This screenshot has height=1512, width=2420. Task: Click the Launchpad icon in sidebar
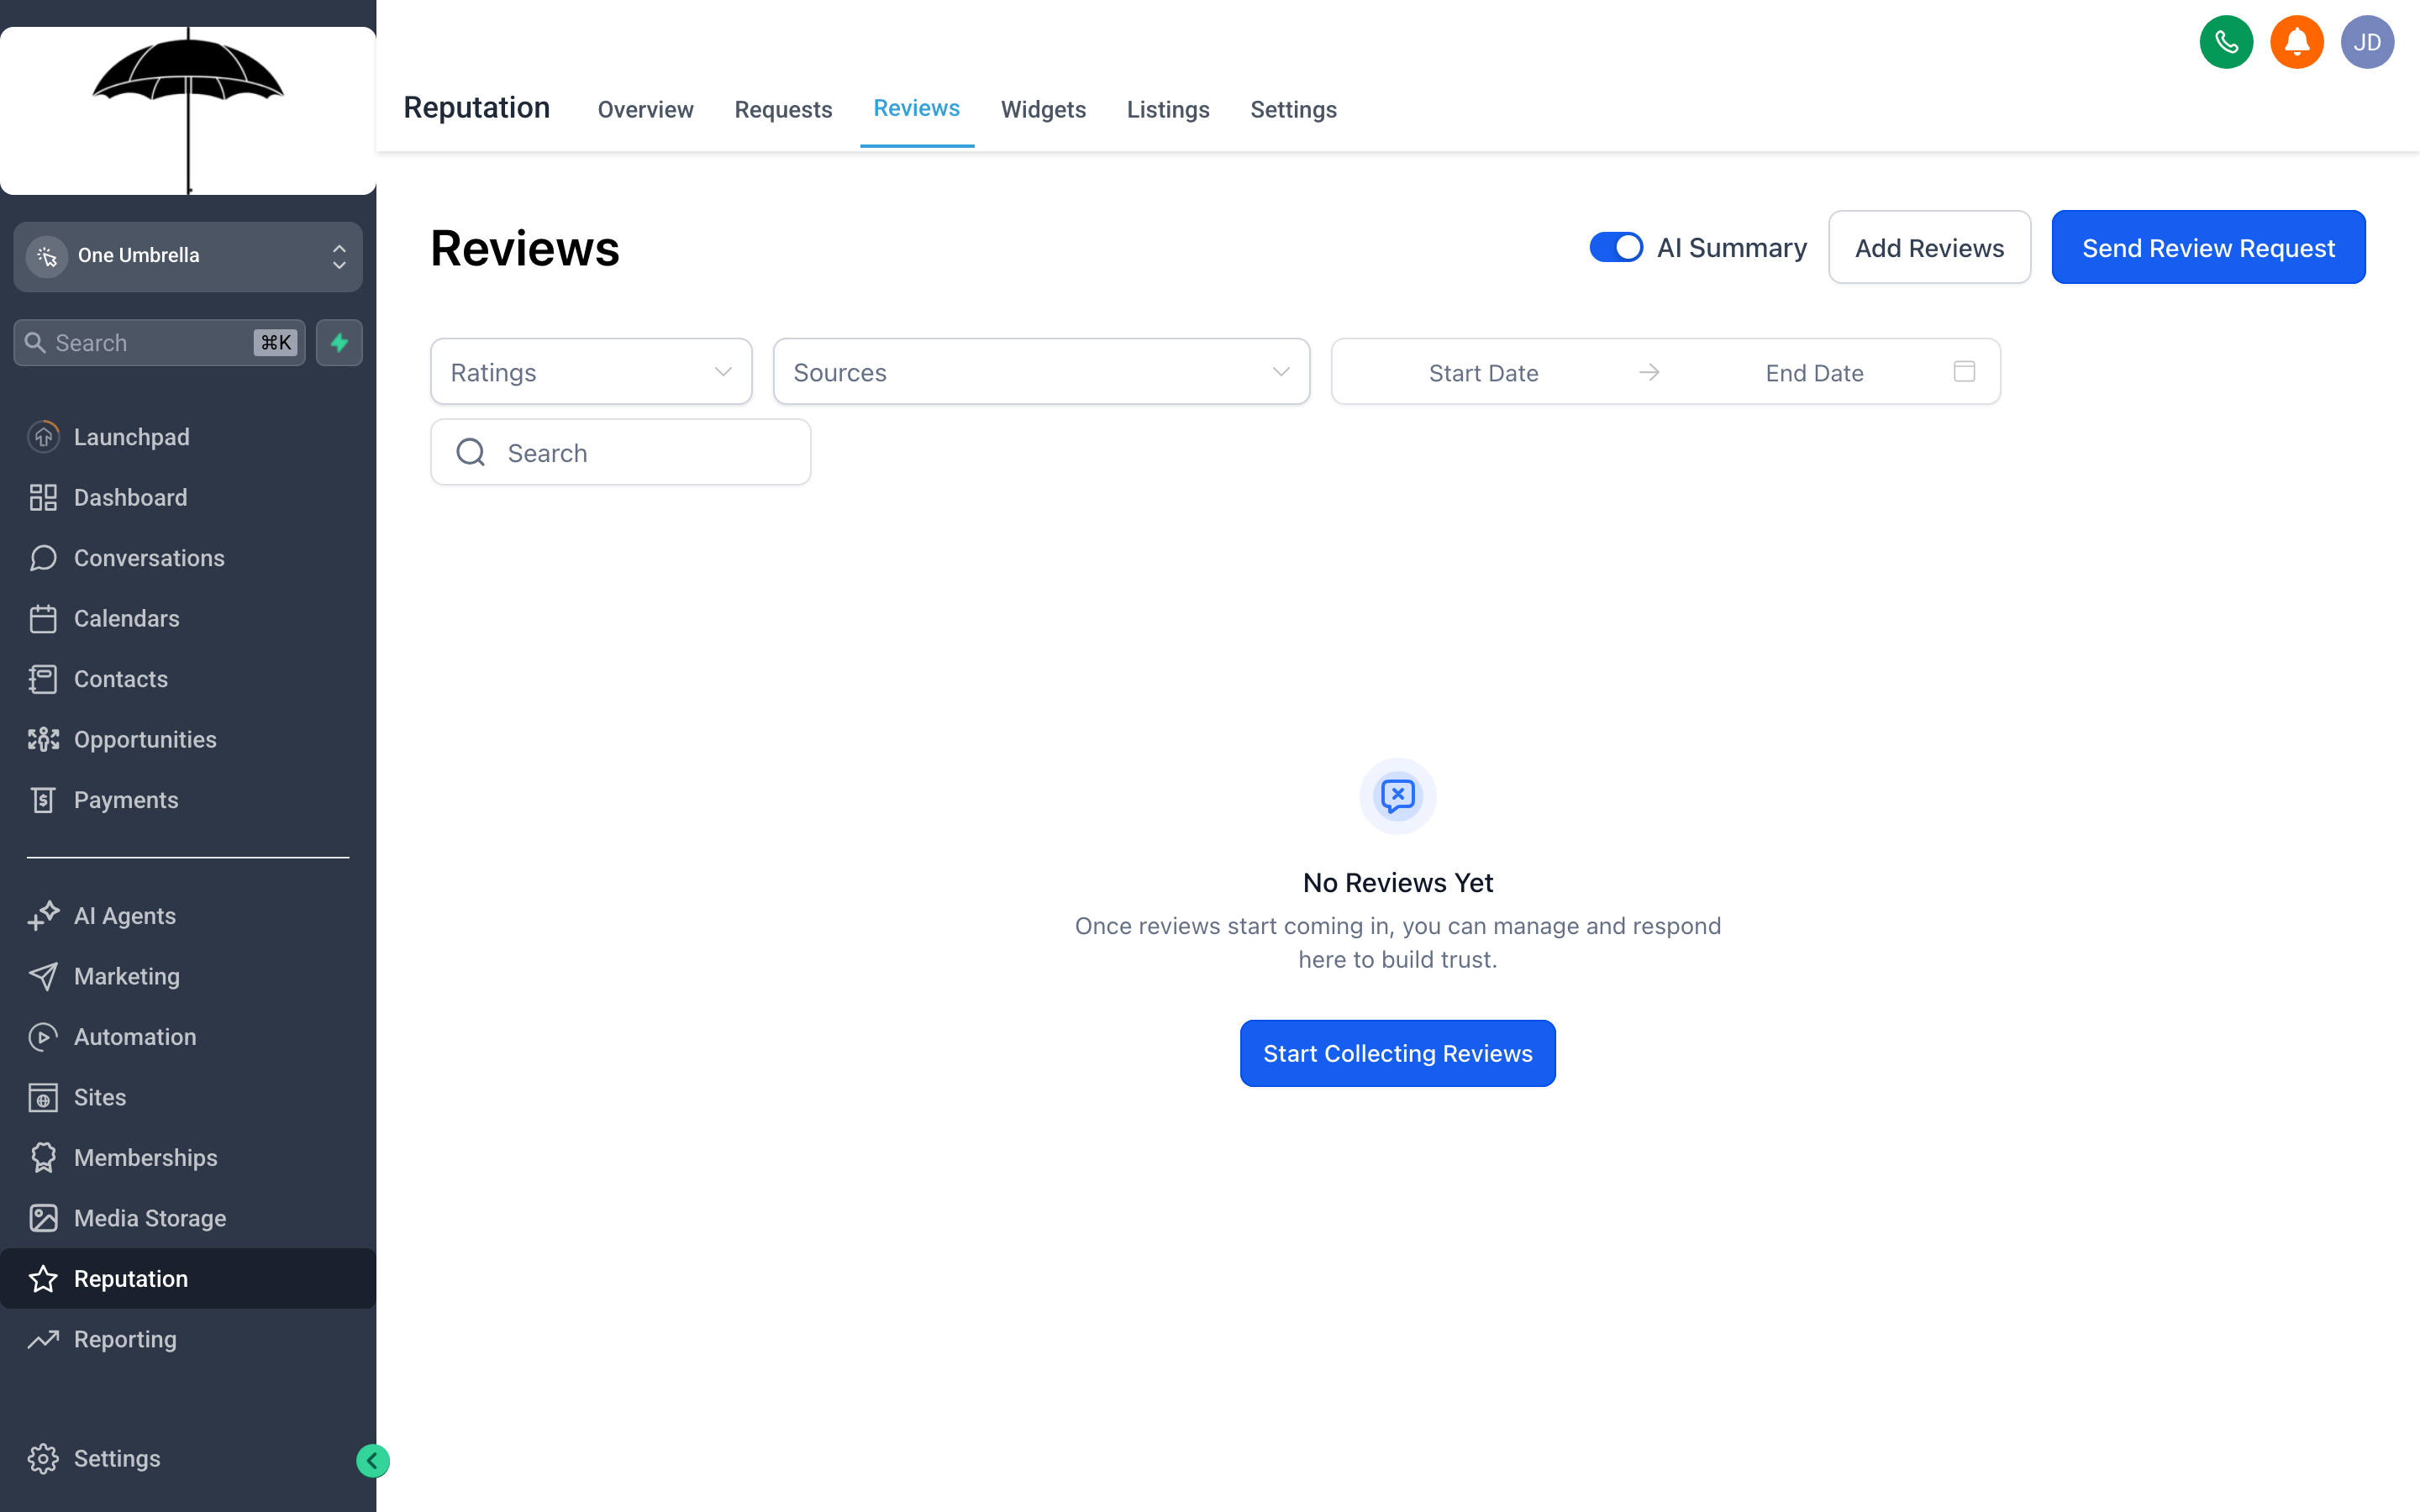[x=43, y=437]
